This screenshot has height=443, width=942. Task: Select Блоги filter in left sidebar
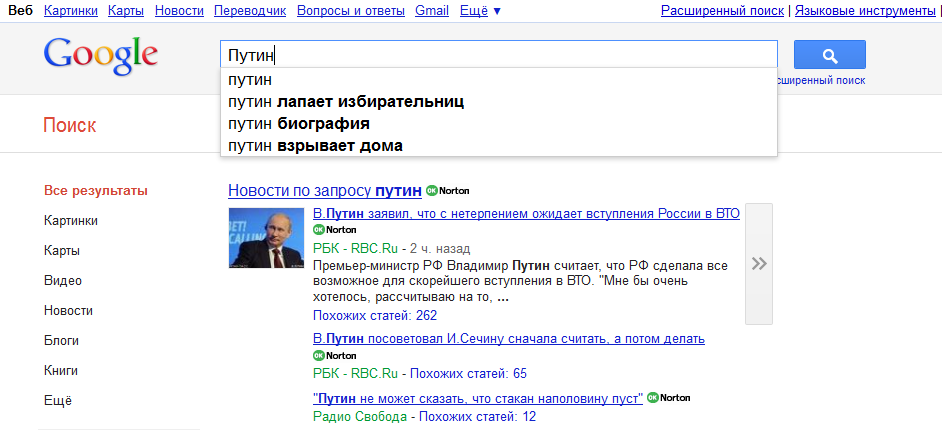coord(62,341)
